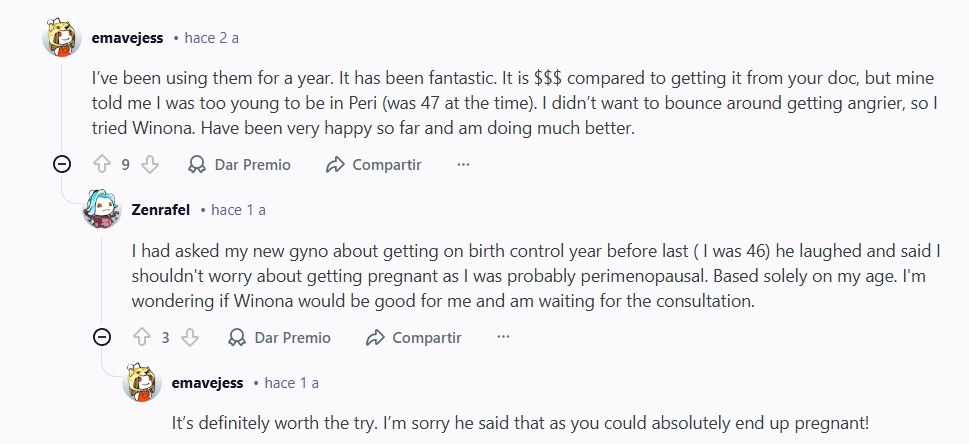Collapse Zenrafel's reply thread
This screenshot has height=444, width=969.
click(x=102, y=337)
